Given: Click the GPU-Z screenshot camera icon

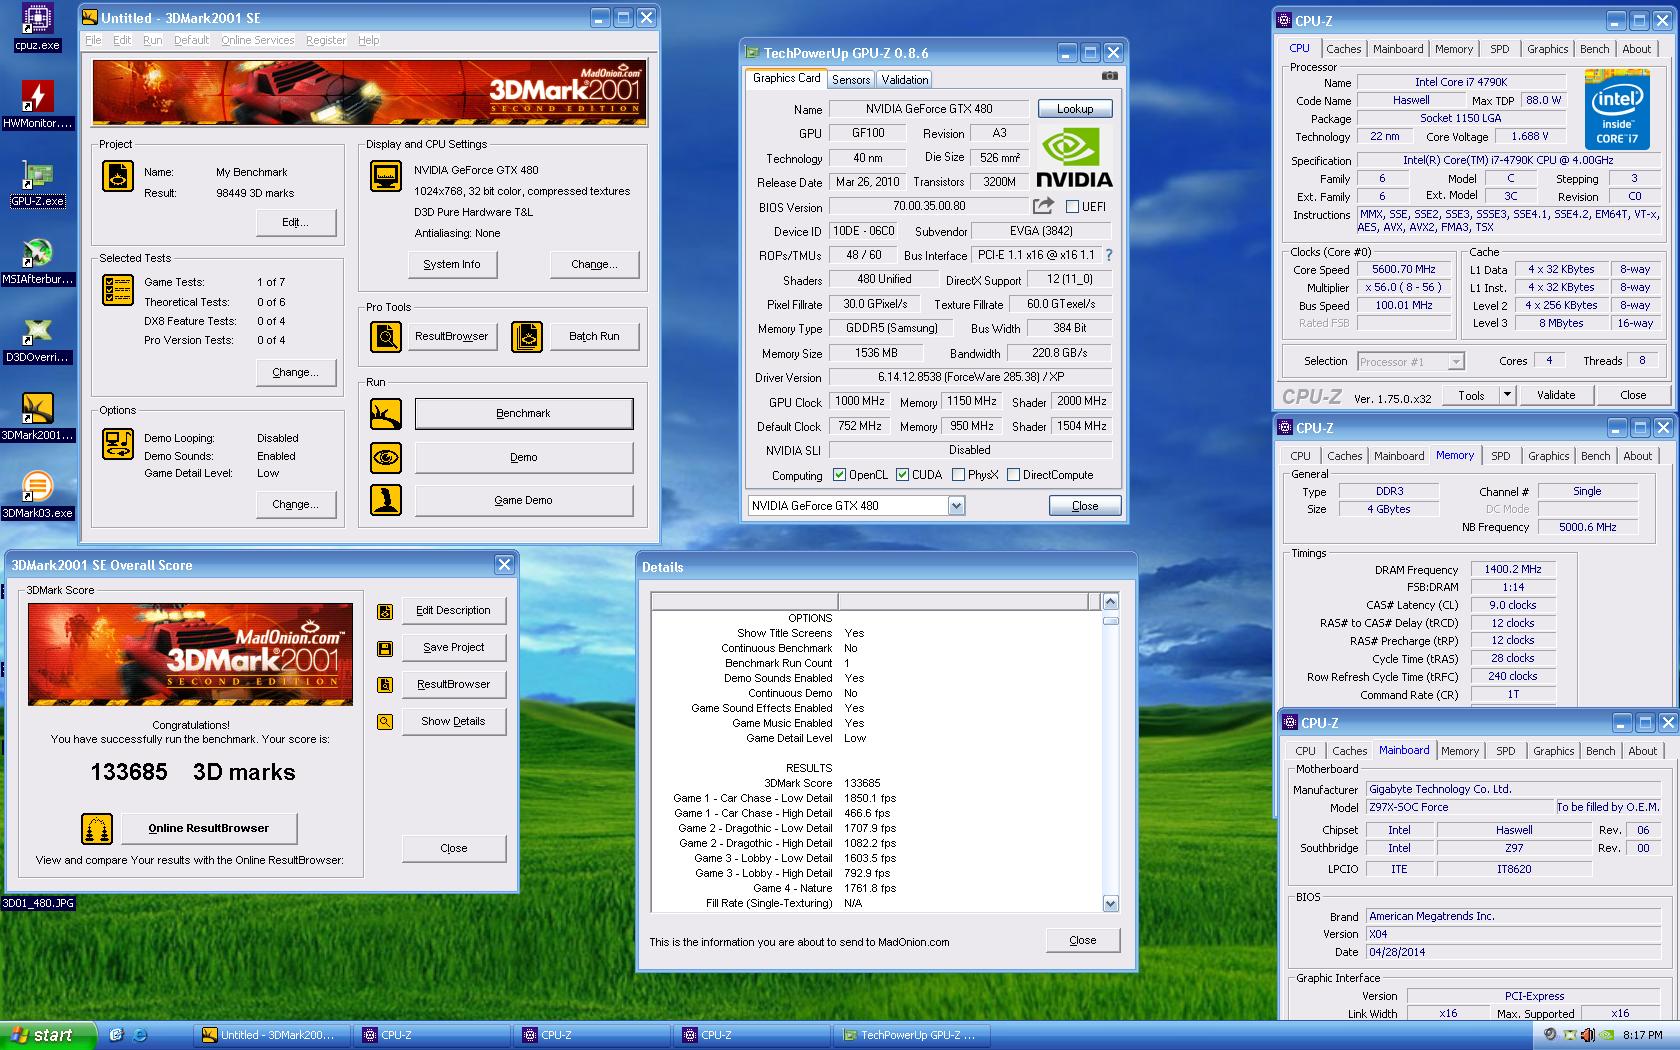Looking at the screenshot, I should click(x=1110, y=76).
